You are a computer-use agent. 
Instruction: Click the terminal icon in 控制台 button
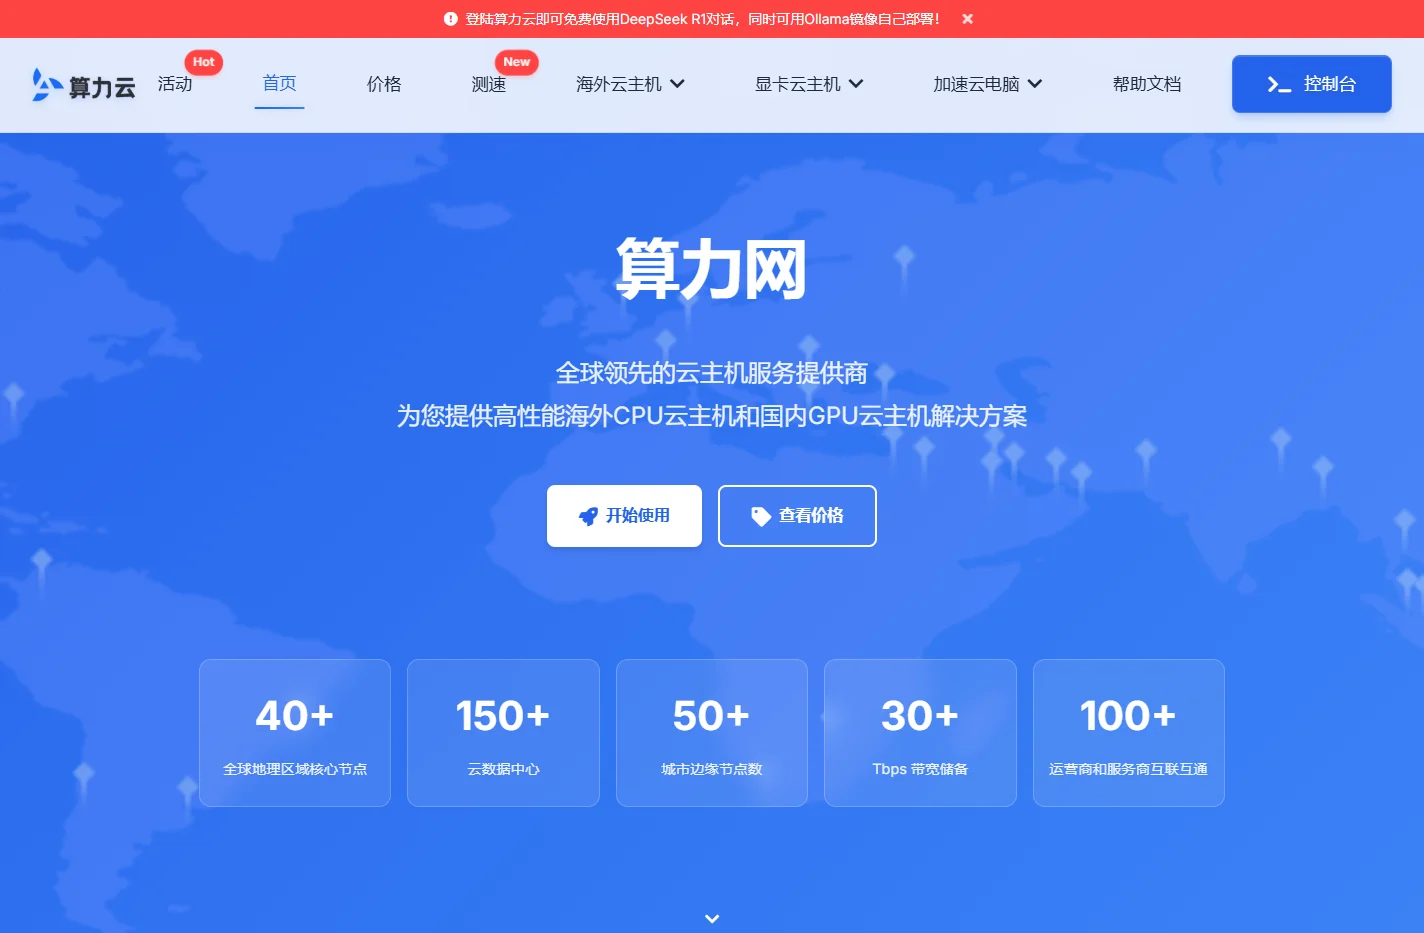1279,85
